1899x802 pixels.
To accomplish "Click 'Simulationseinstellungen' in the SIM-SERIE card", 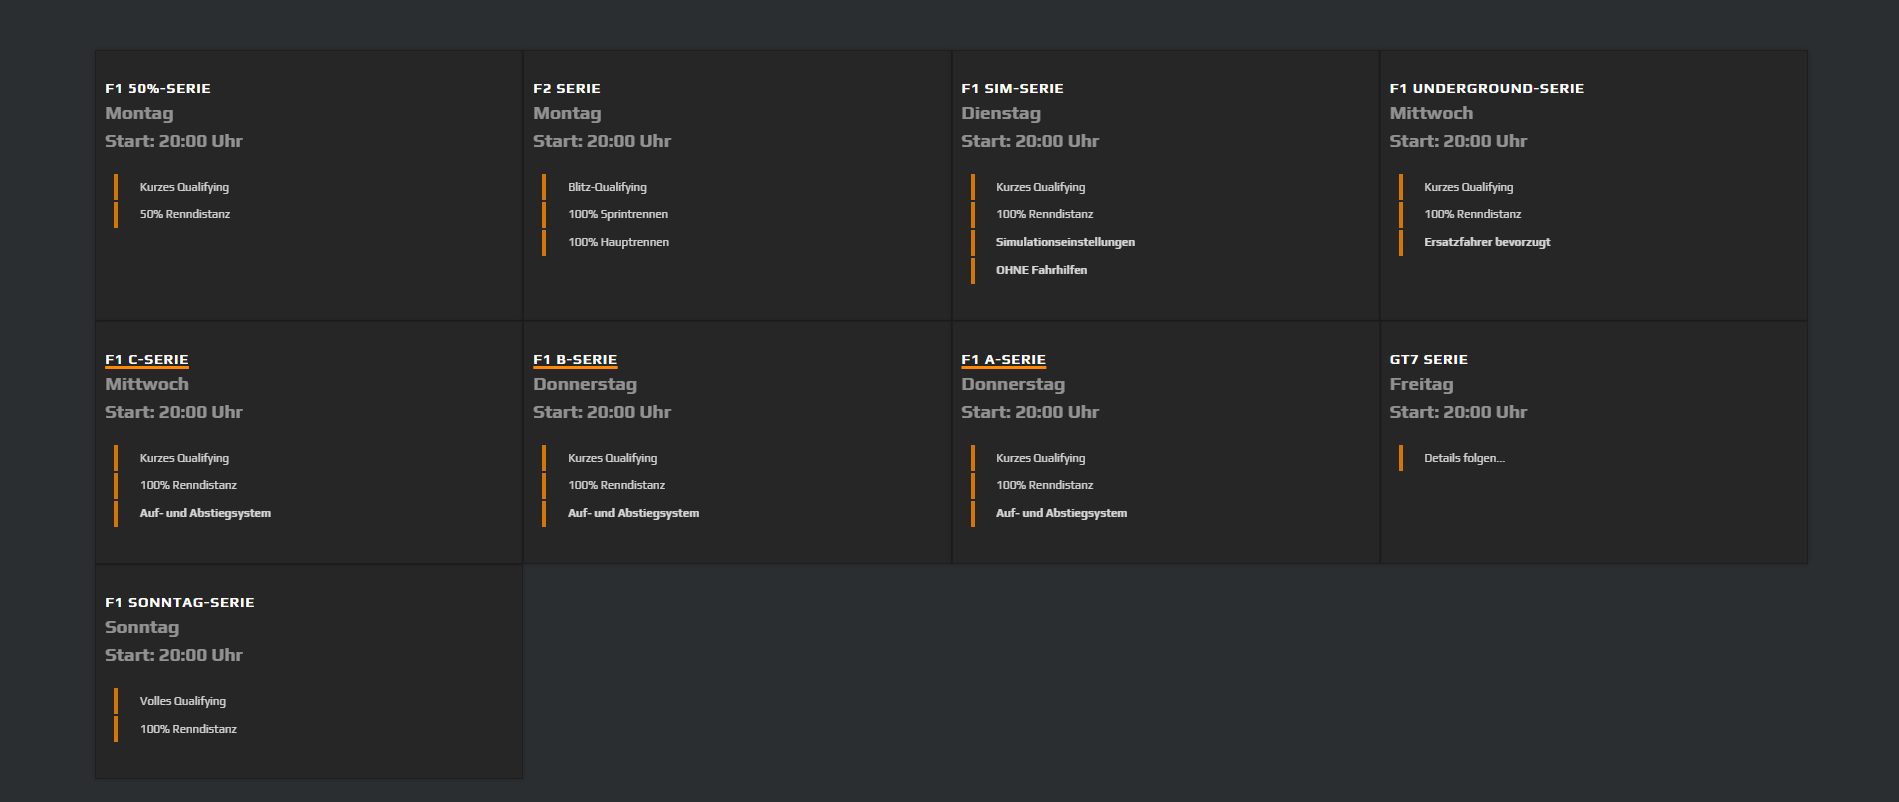I will 1065,242.
